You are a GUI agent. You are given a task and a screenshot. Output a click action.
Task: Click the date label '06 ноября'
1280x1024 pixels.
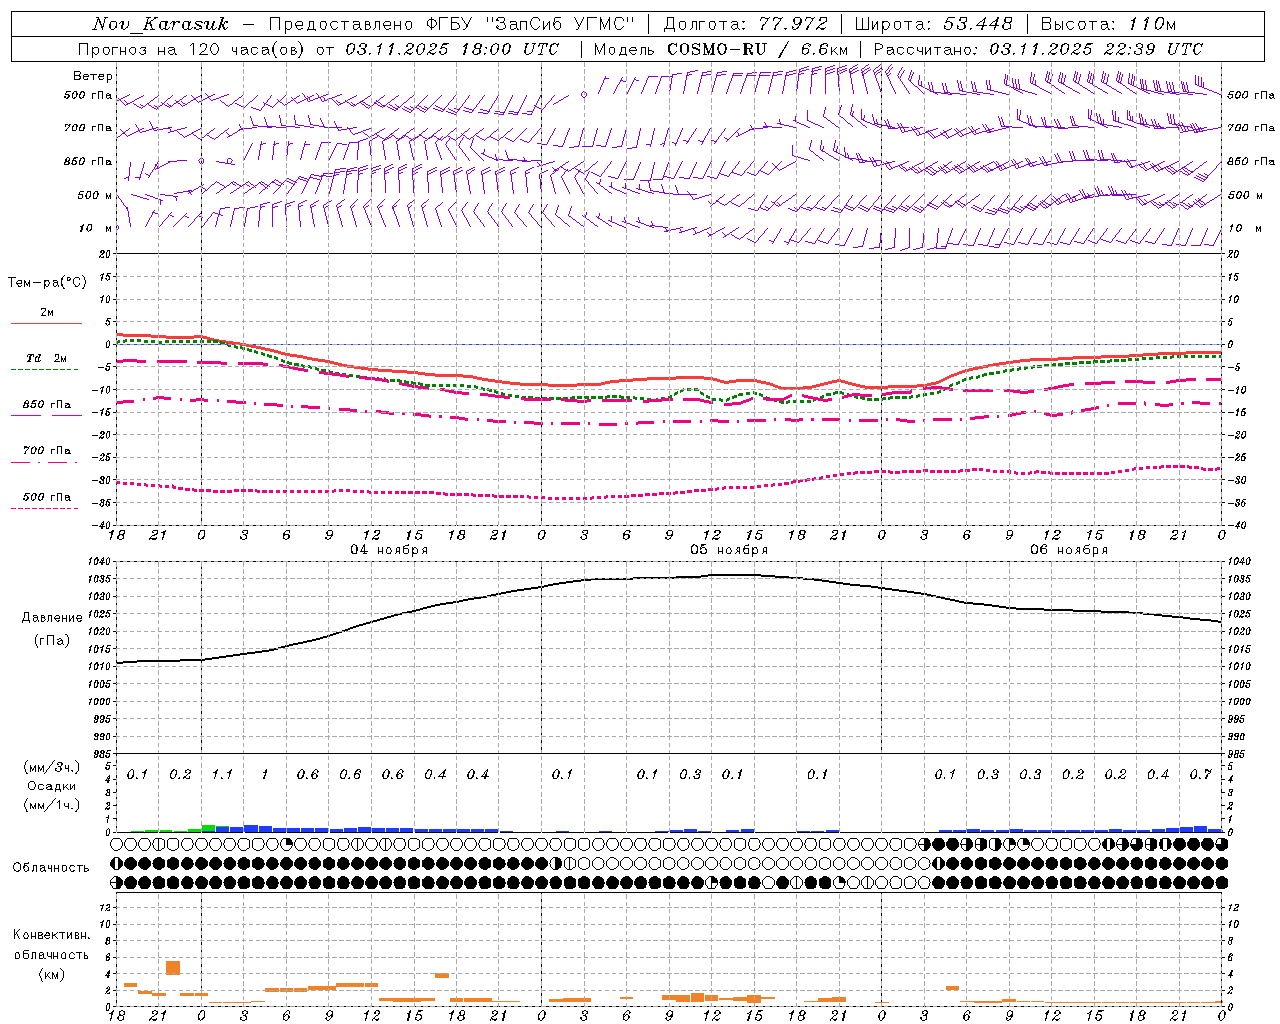pos(1069,550)
